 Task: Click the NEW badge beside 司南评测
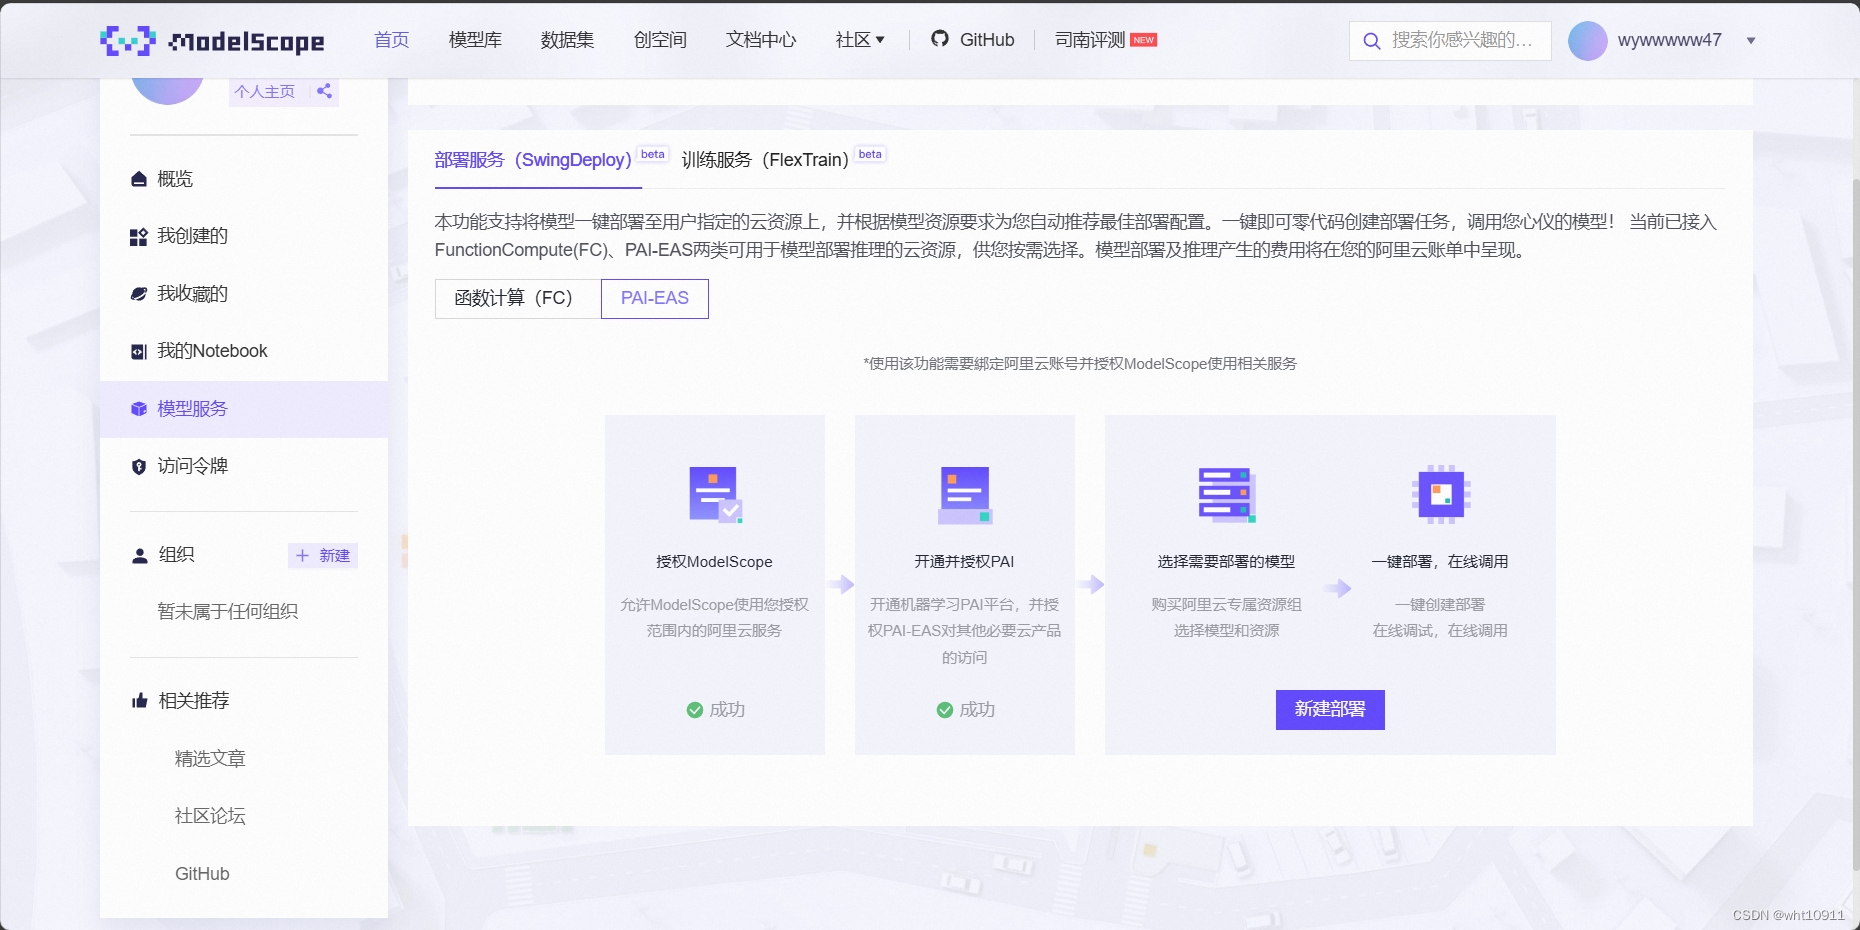(x=1144, y=40)
